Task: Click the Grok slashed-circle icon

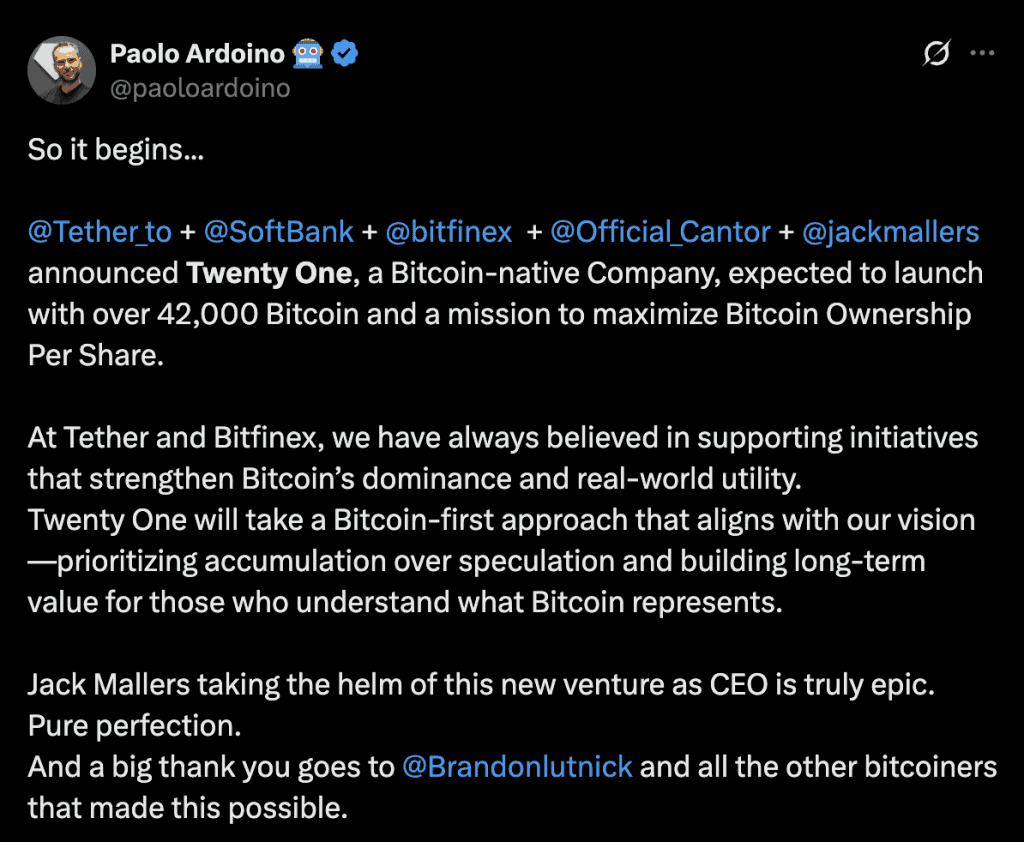Action: tap(936, 55)
